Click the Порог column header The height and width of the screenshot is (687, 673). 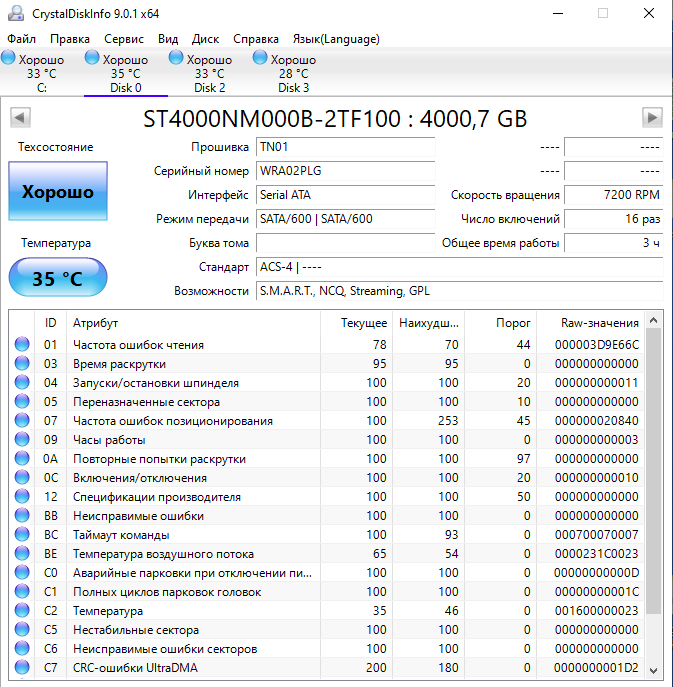tap(500, 323)
